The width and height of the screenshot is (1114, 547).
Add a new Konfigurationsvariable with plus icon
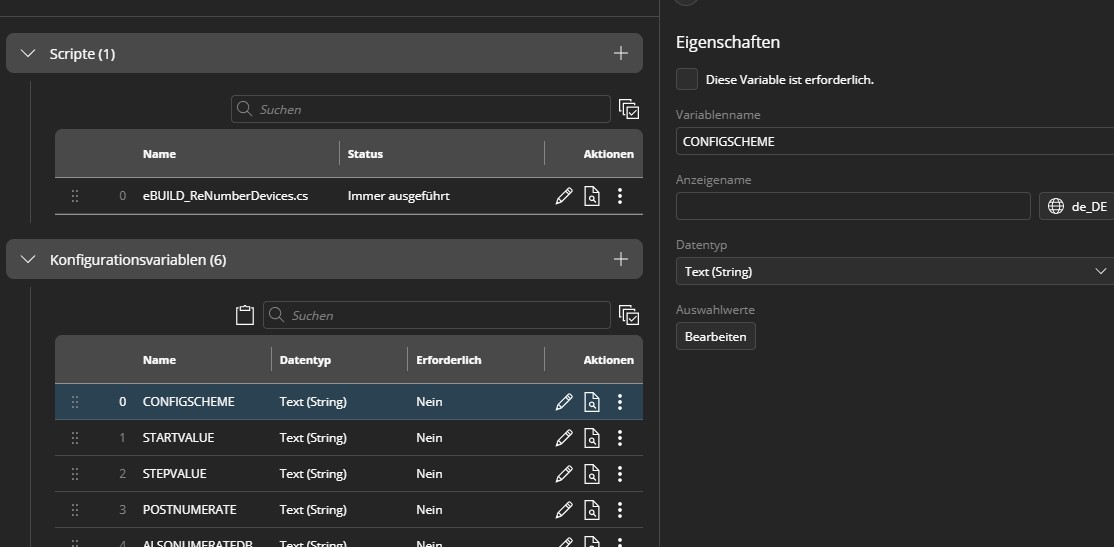point(620,259)
